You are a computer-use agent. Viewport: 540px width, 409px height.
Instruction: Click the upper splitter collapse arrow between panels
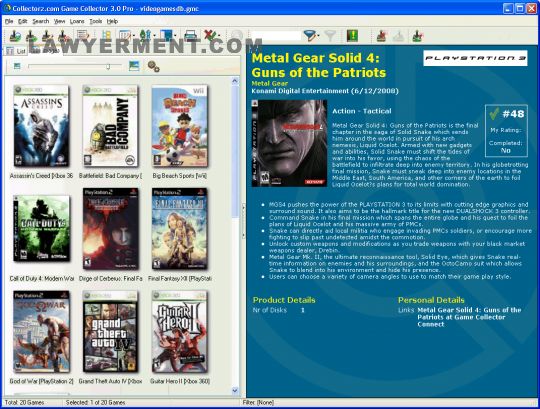point(243,208)
